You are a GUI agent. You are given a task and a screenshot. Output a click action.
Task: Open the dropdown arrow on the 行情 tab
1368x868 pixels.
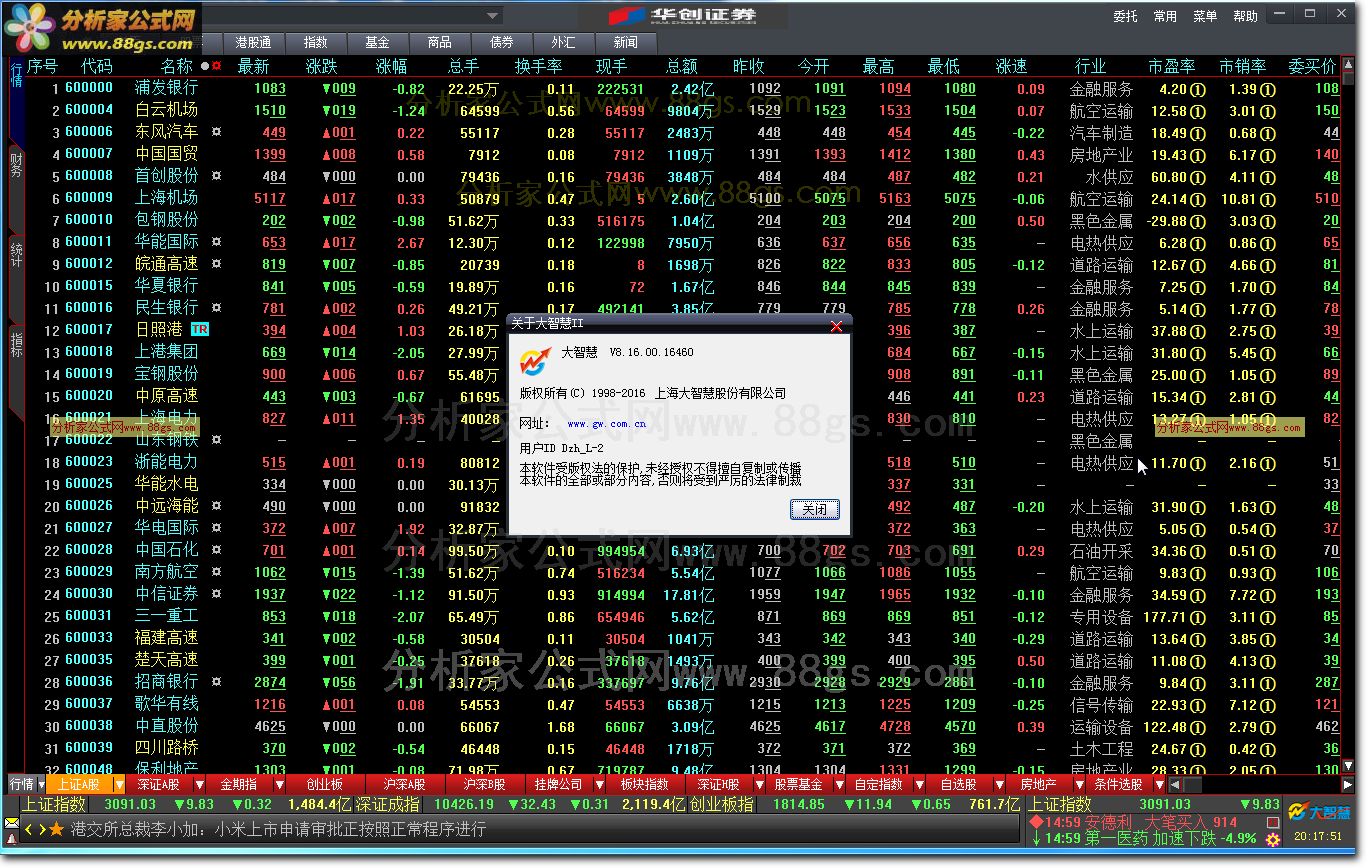click(x=41, y=785)
